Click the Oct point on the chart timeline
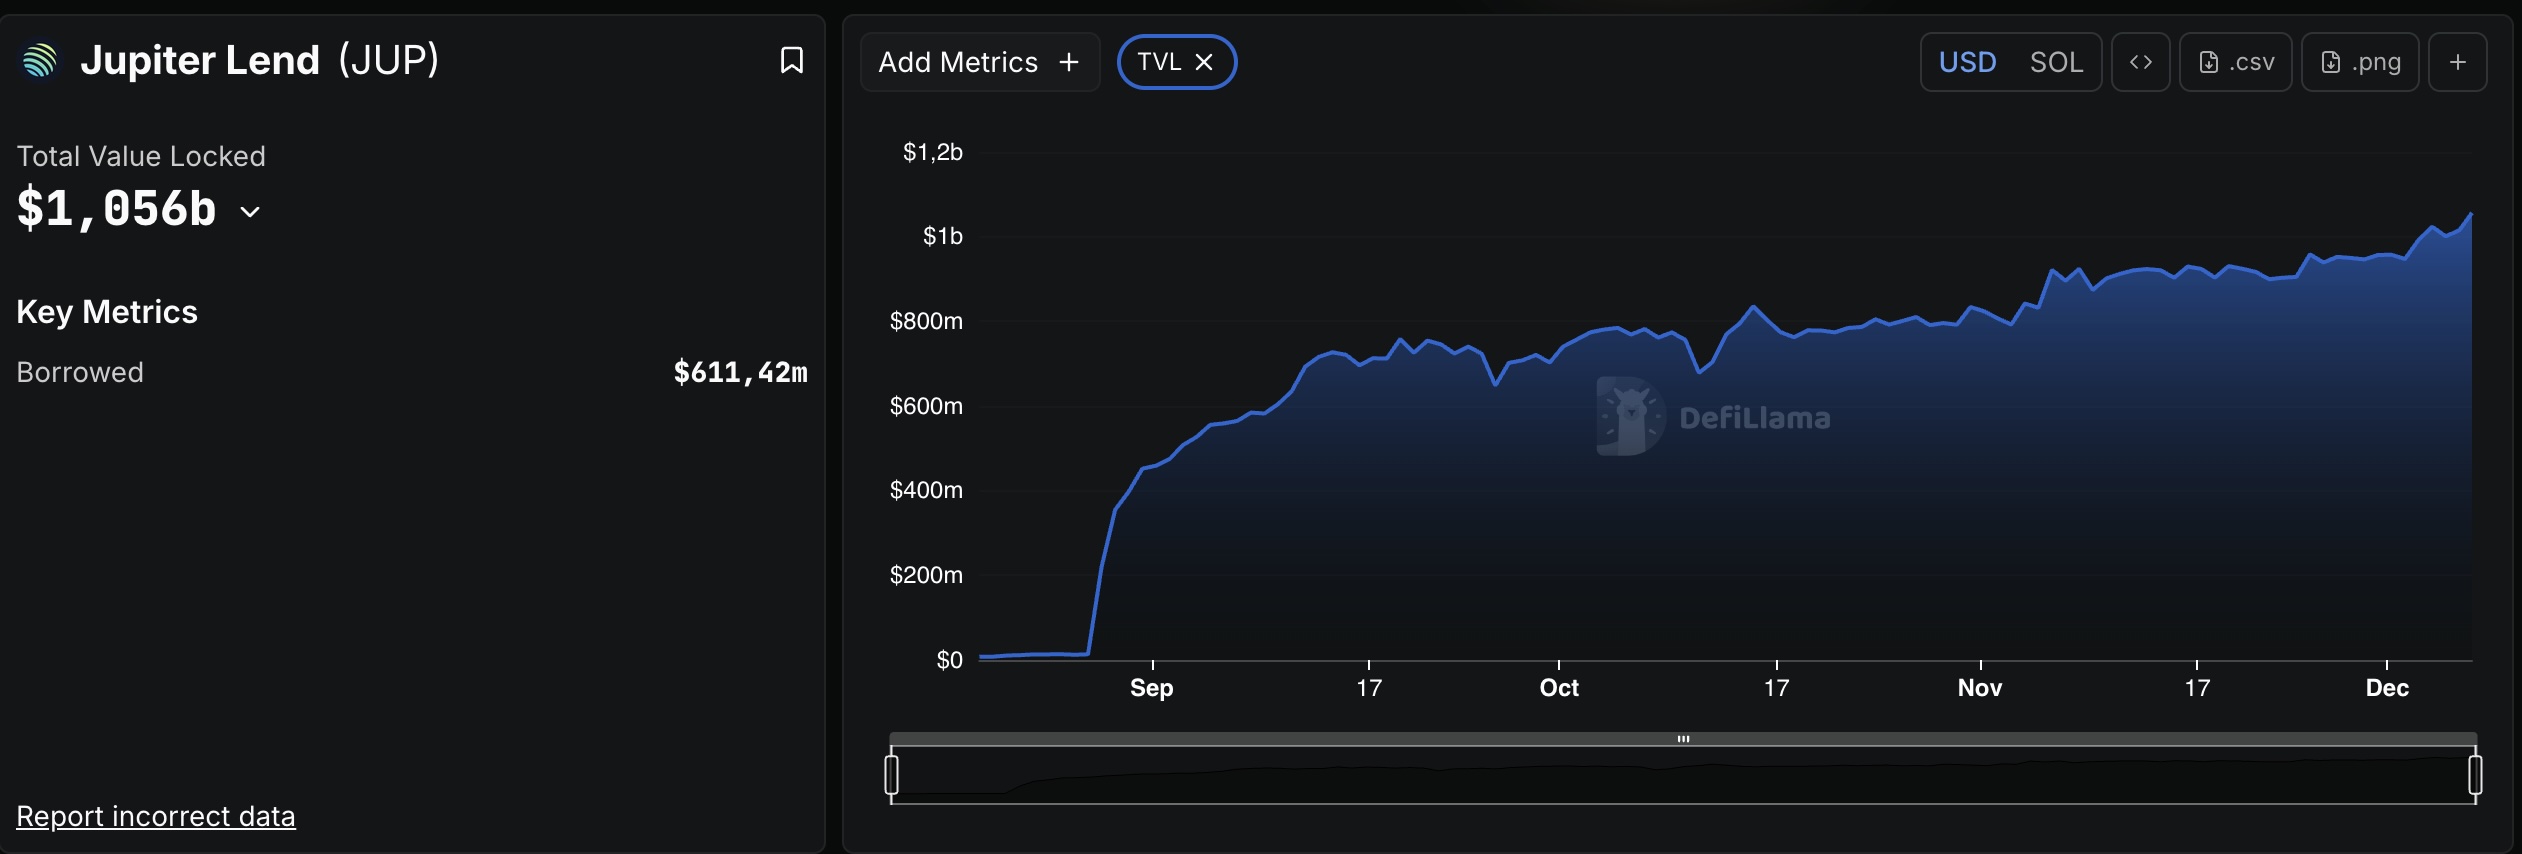Viewport: 2522px width, 854px height. [1559, 687]
